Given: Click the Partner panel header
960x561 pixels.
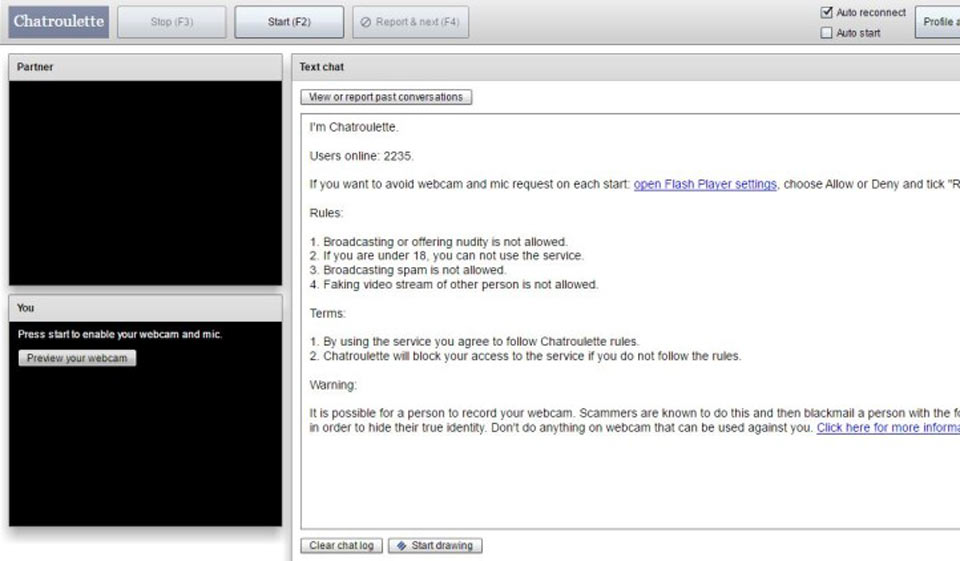Looking at the screenshot, I should (x=145, y=67).
